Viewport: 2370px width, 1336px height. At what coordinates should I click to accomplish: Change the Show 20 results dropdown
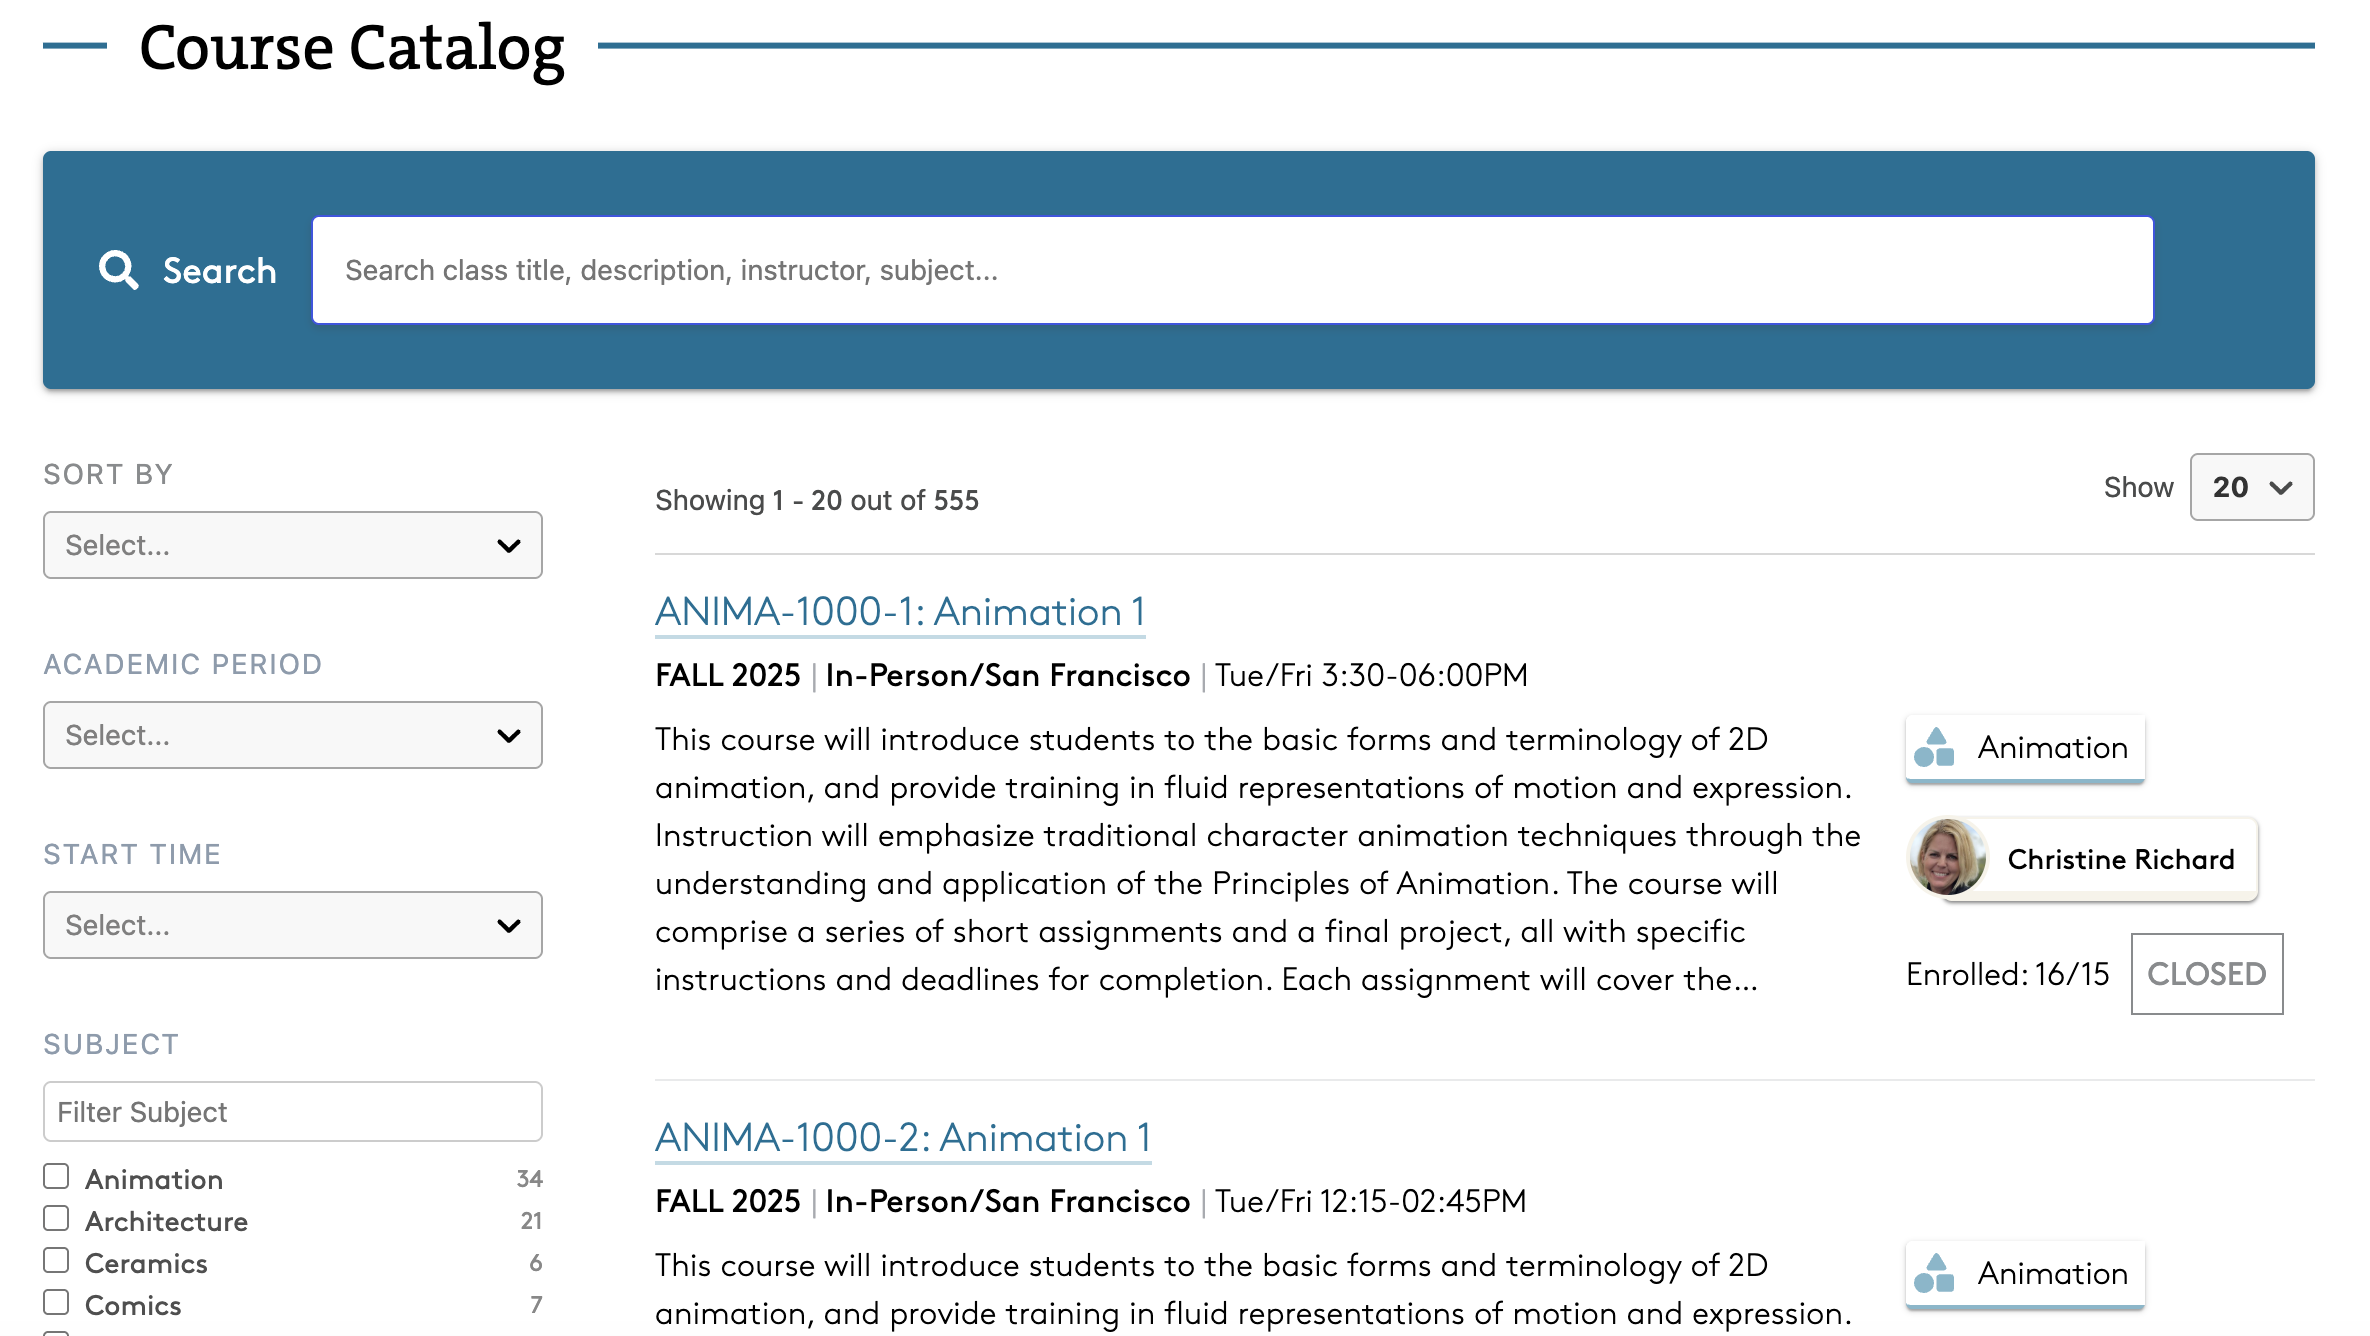point(2250,487)
